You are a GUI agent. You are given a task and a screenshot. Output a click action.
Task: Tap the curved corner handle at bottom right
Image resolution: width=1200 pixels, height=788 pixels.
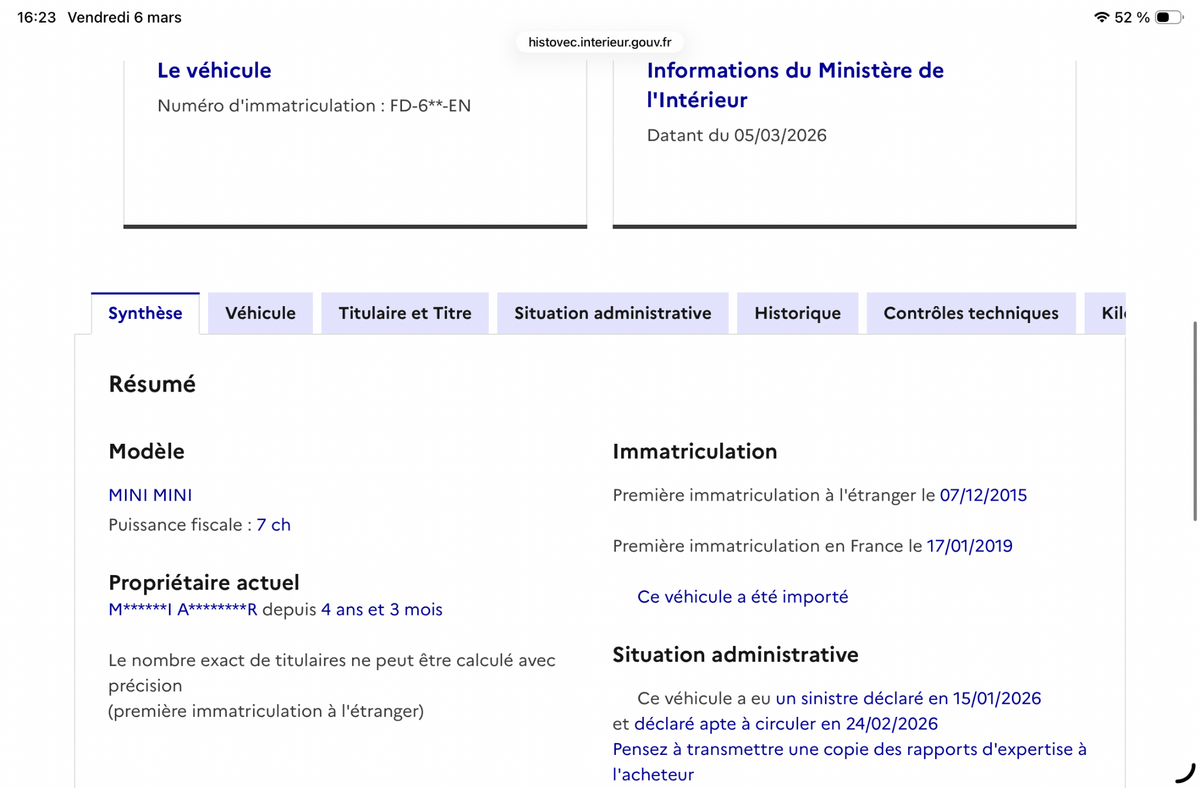1186,772
